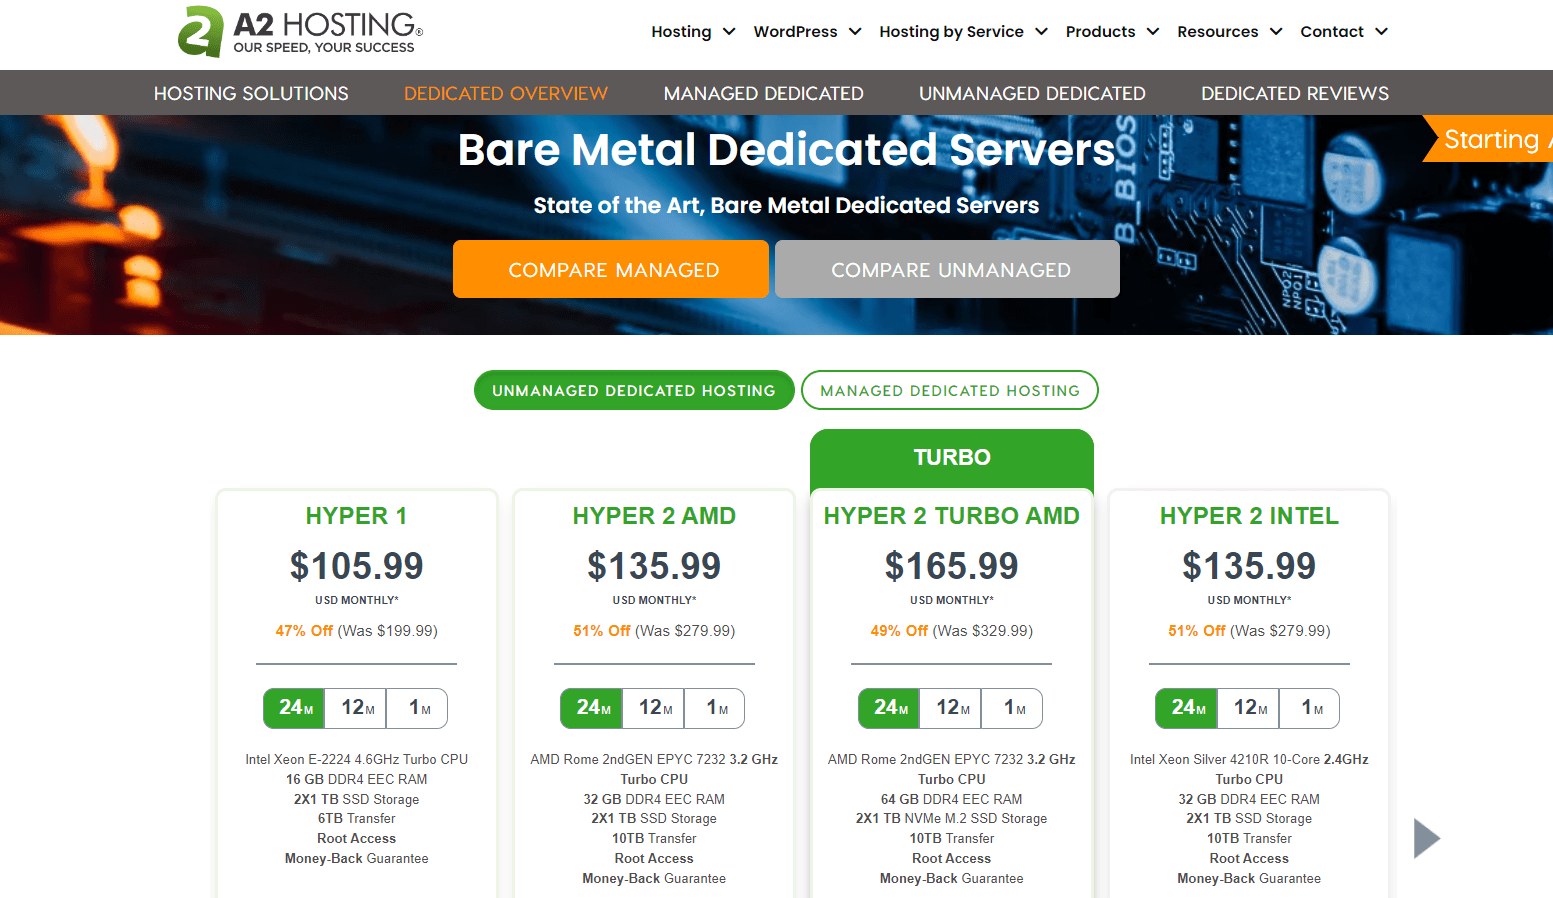
Task: Click the Hyper 1 plan title
Action: pos(356,516)
